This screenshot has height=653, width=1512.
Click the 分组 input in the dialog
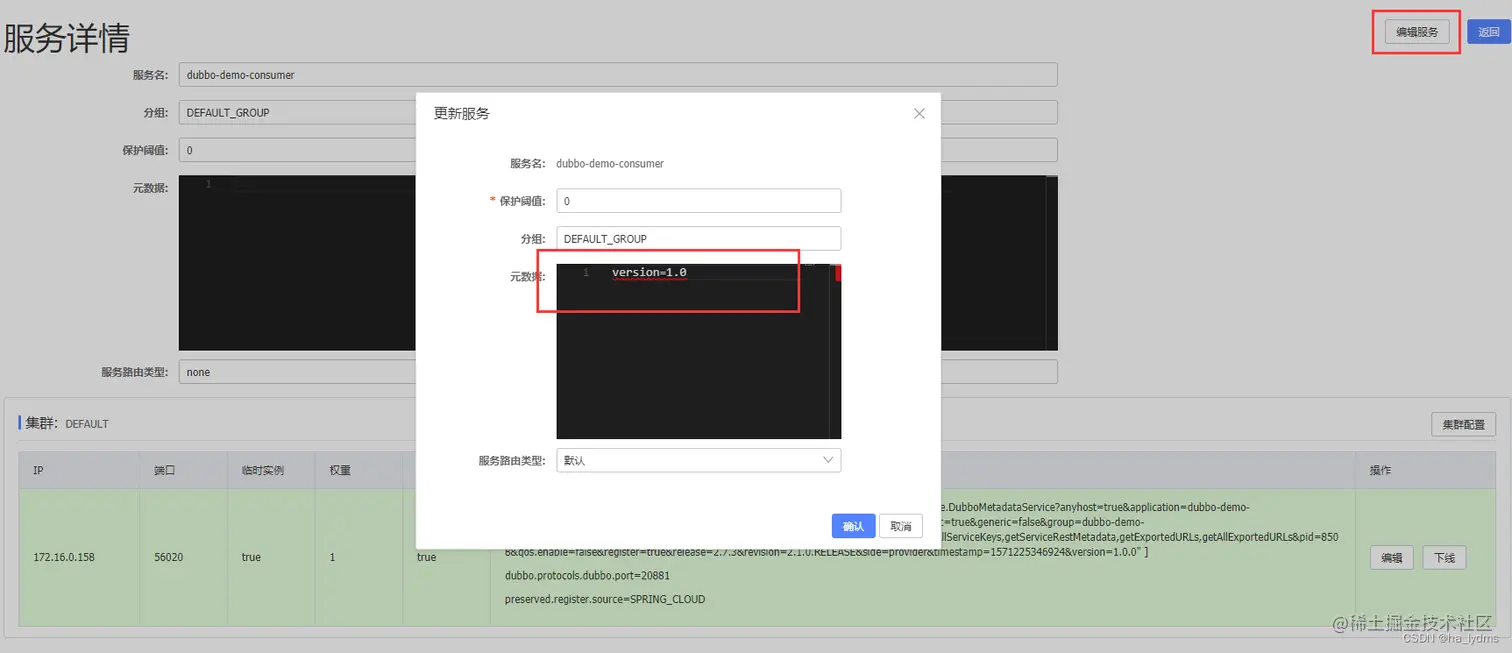pyautogui.click(x=698, y=239)
